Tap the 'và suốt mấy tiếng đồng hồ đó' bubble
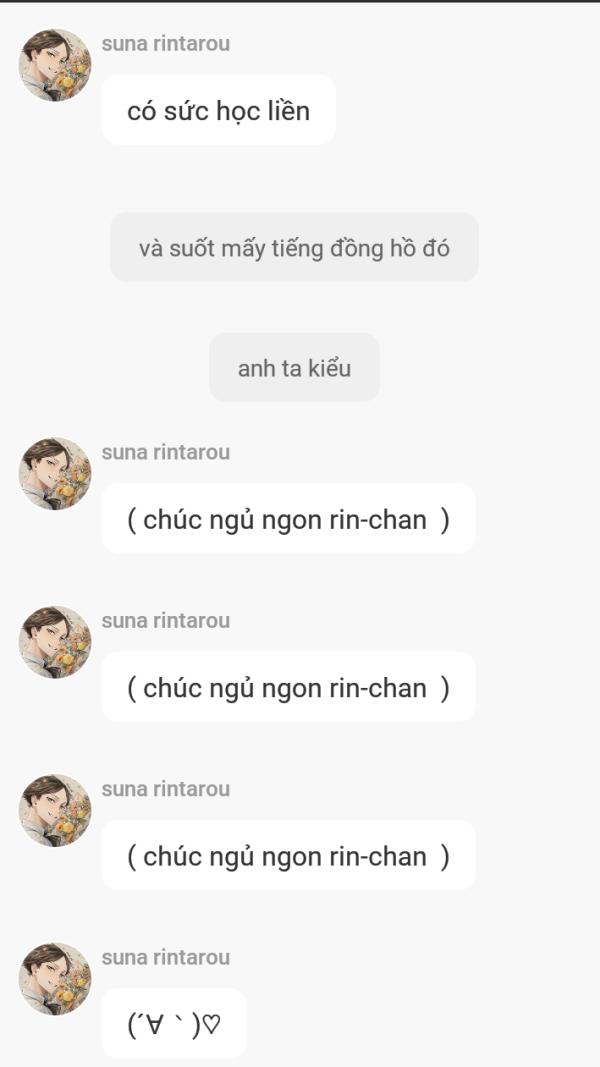Screen dimensions: 600x1067 [x=294, y=248]
